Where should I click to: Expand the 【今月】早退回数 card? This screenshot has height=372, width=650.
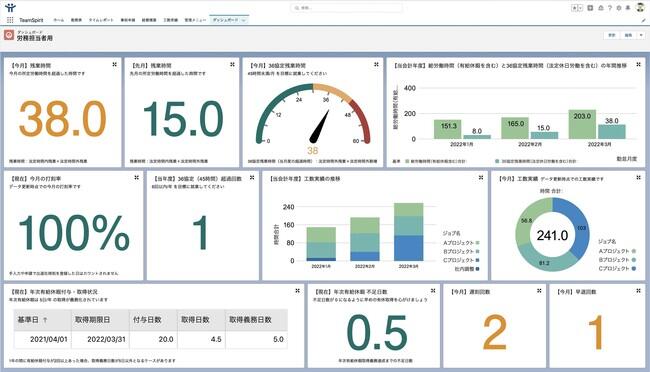coord(638,291)
